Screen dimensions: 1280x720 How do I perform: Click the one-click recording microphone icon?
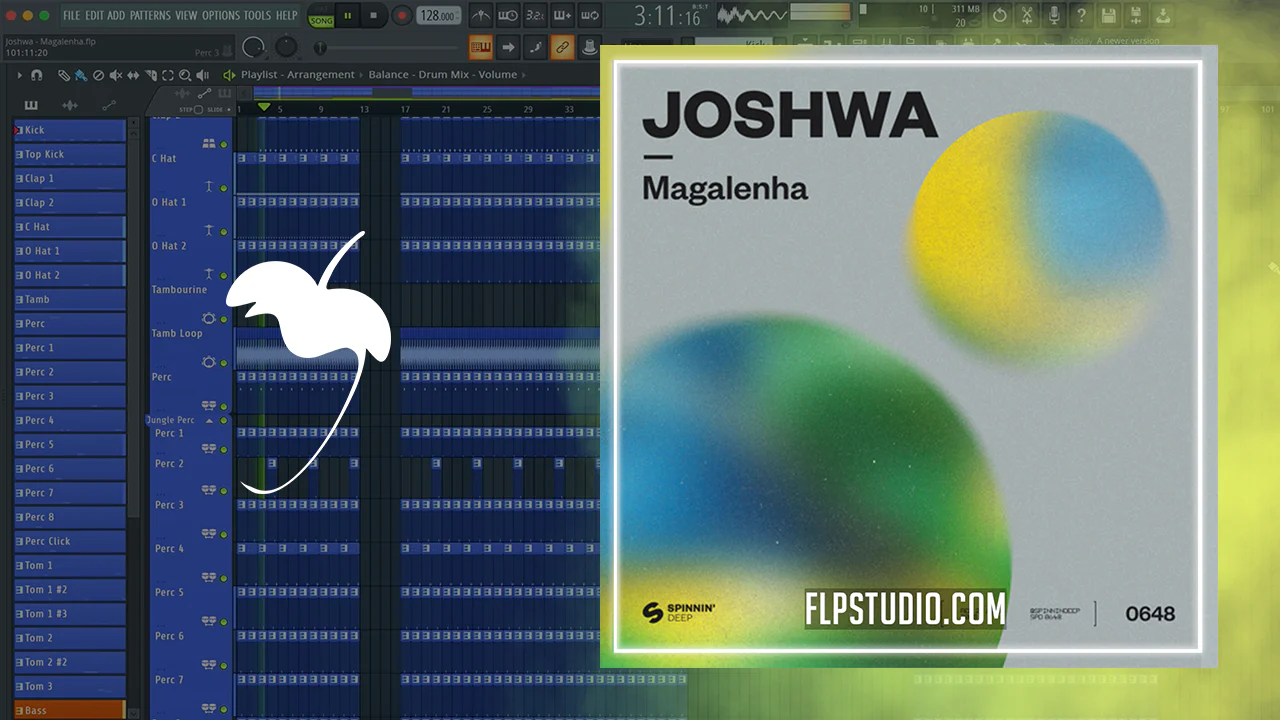[x=1054, y=16]
